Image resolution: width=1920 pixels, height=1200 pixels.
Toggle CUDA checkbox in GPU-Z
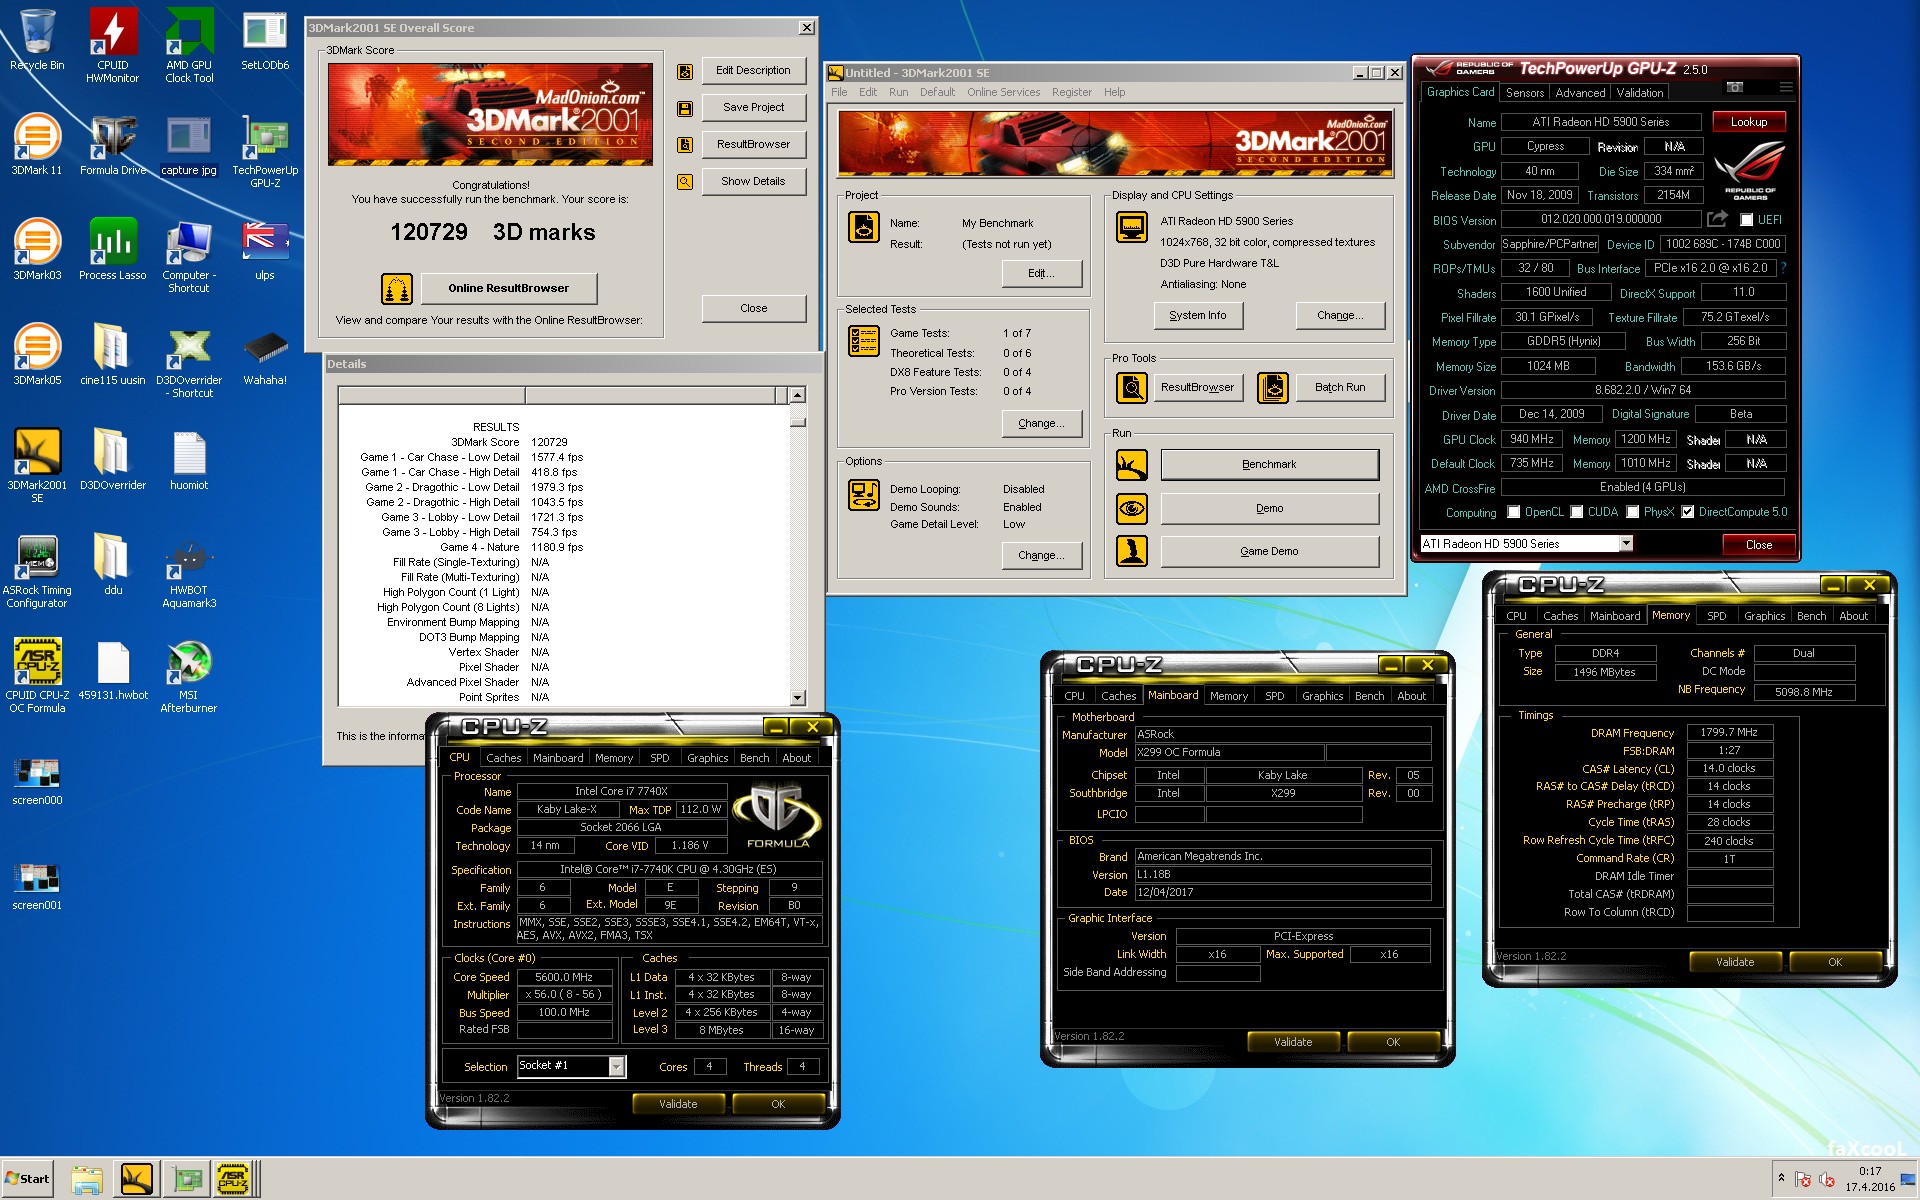(1576, 512)
